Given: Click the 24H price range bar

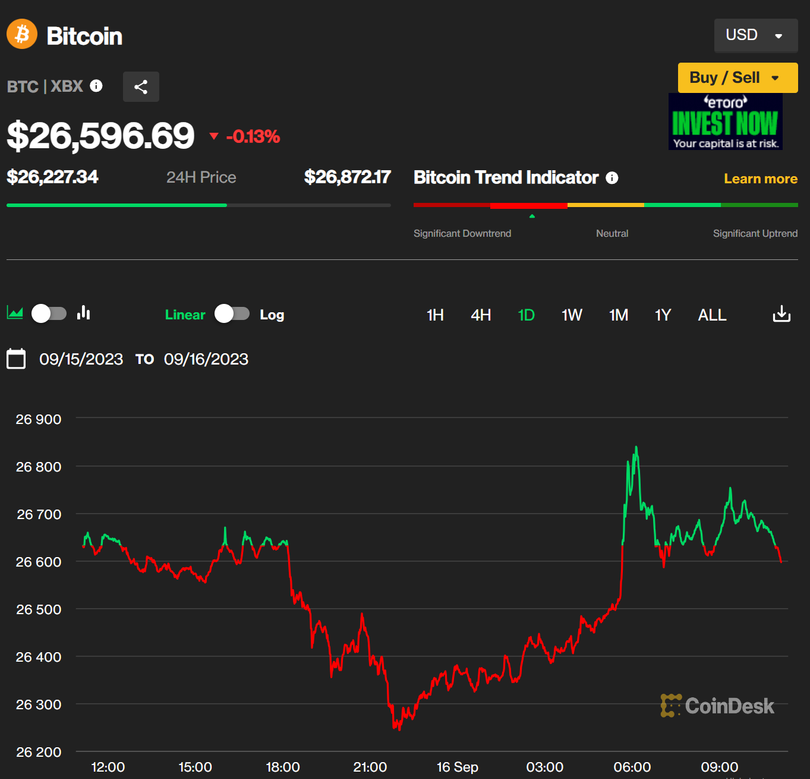Looking at the screenshot, I should pos(198,205).
